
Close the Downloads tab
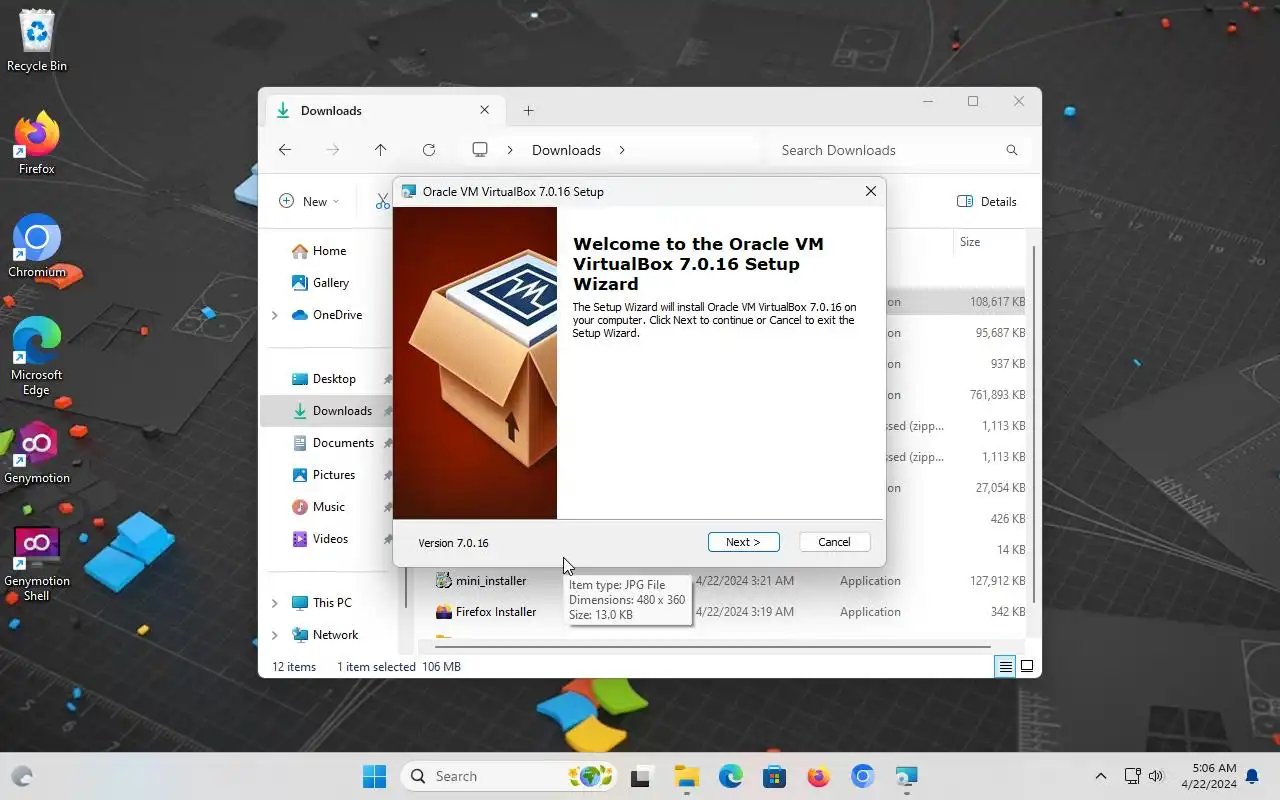[485, 110]
